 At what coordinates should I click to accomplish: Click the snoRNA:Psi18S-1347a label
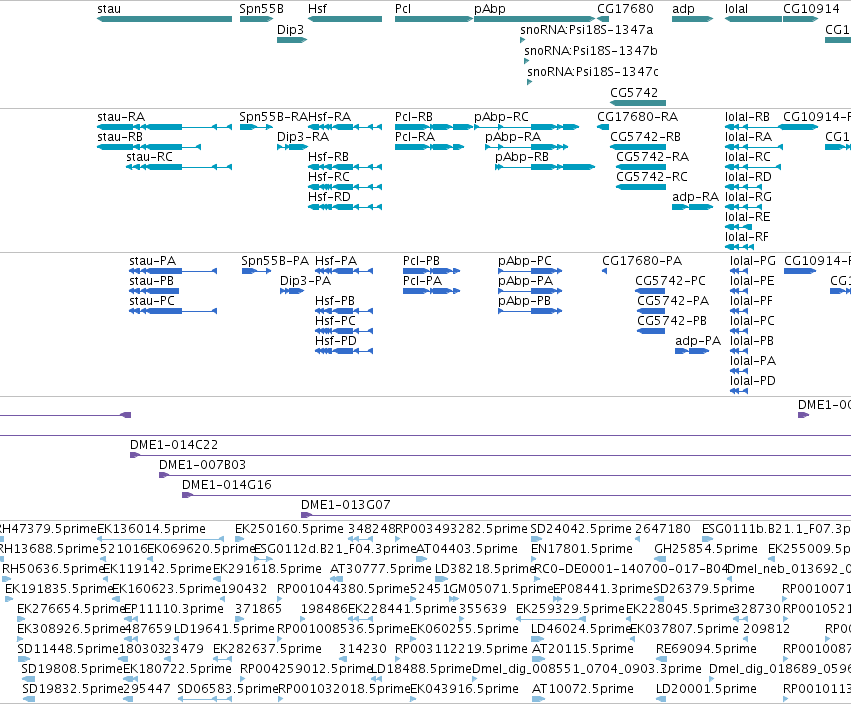(x=587, y=30)
